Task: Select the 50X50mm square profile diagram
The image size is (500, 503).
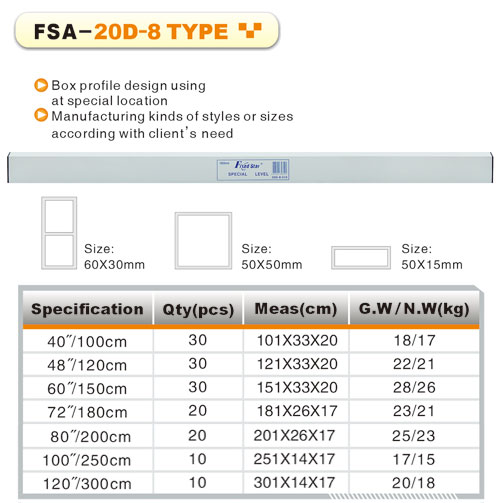Action: click(203, 241)
